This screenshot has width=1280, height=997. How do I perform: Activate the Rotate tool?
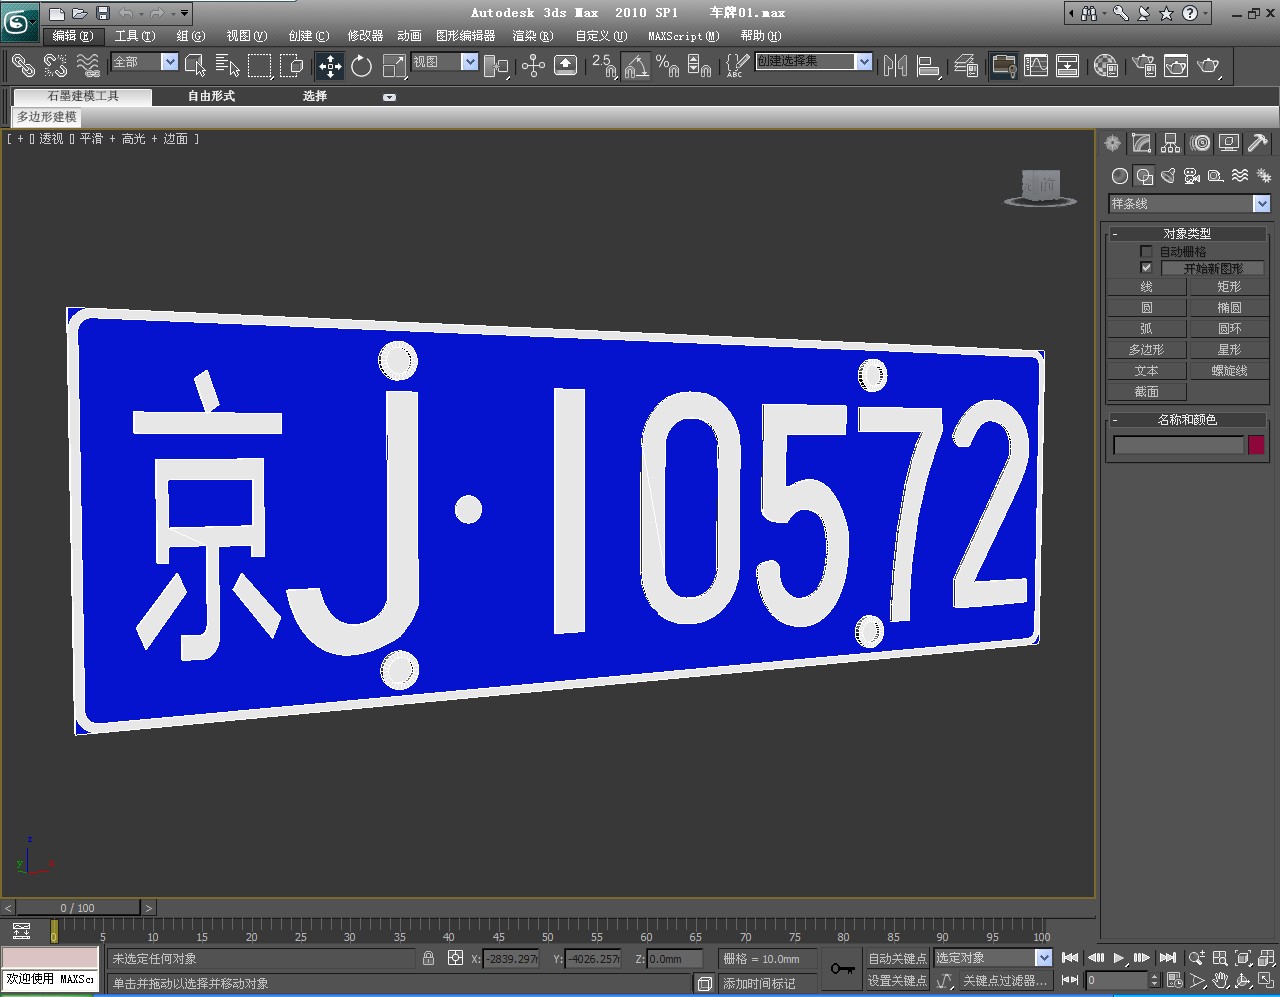(x=362, y=66)
